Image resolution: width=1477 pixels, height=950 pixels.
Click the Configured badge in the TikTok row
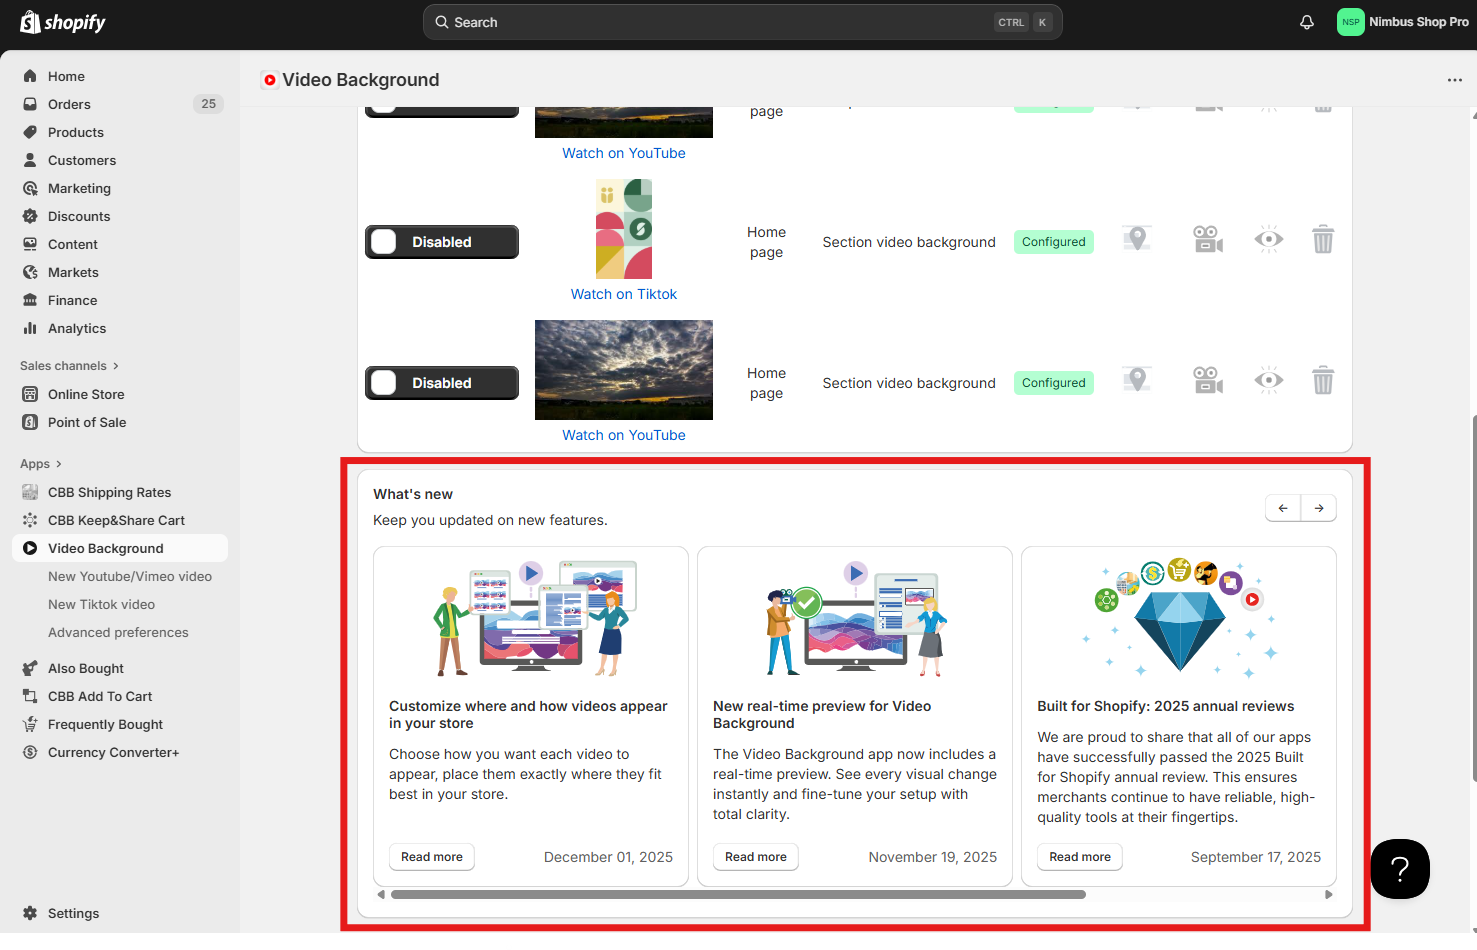(x=1054, y=242)
